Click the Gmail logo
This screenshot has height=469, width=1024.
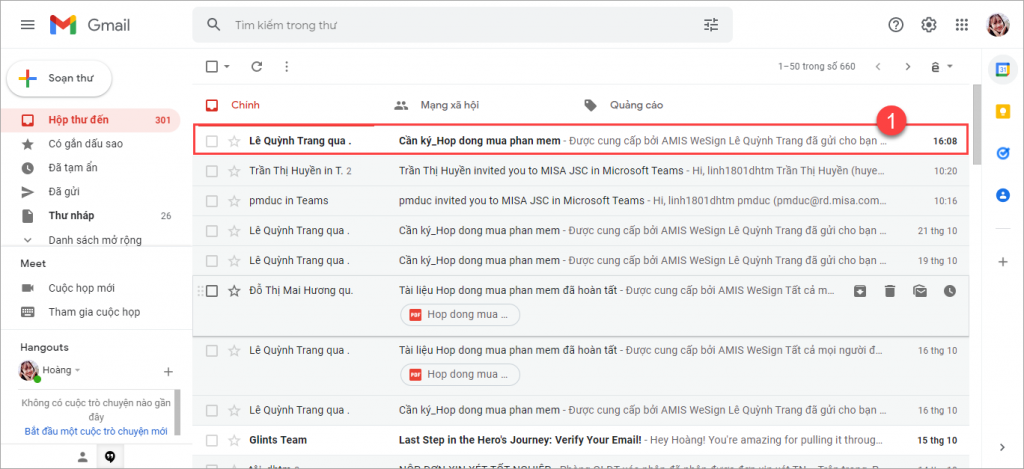click(x=90, y=25)
